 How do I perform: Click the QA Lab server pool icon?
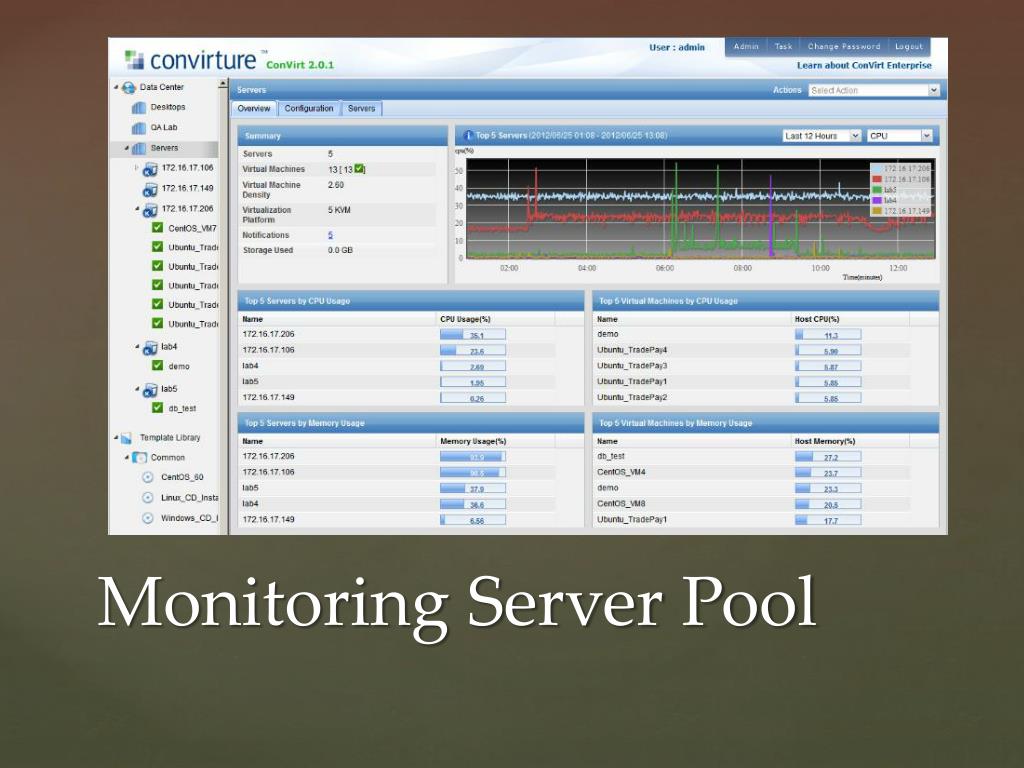coord(139,128)
